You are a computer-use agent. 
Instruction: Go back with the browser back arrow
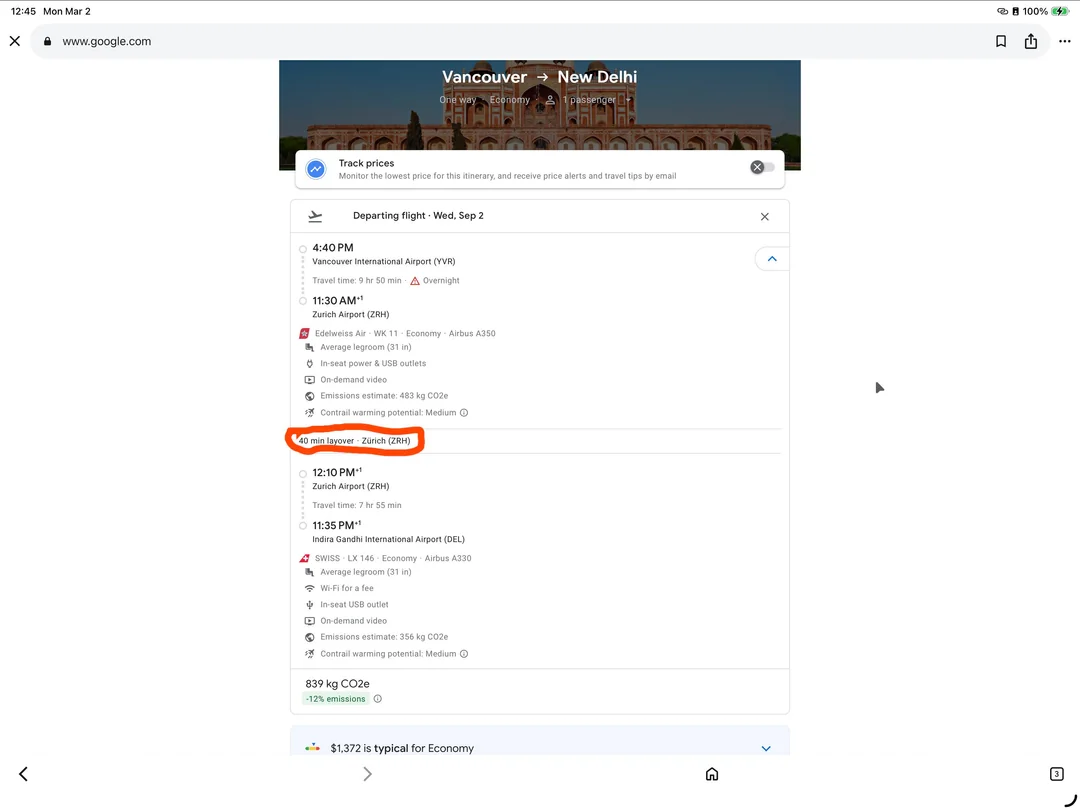click(x=23, y=774)
